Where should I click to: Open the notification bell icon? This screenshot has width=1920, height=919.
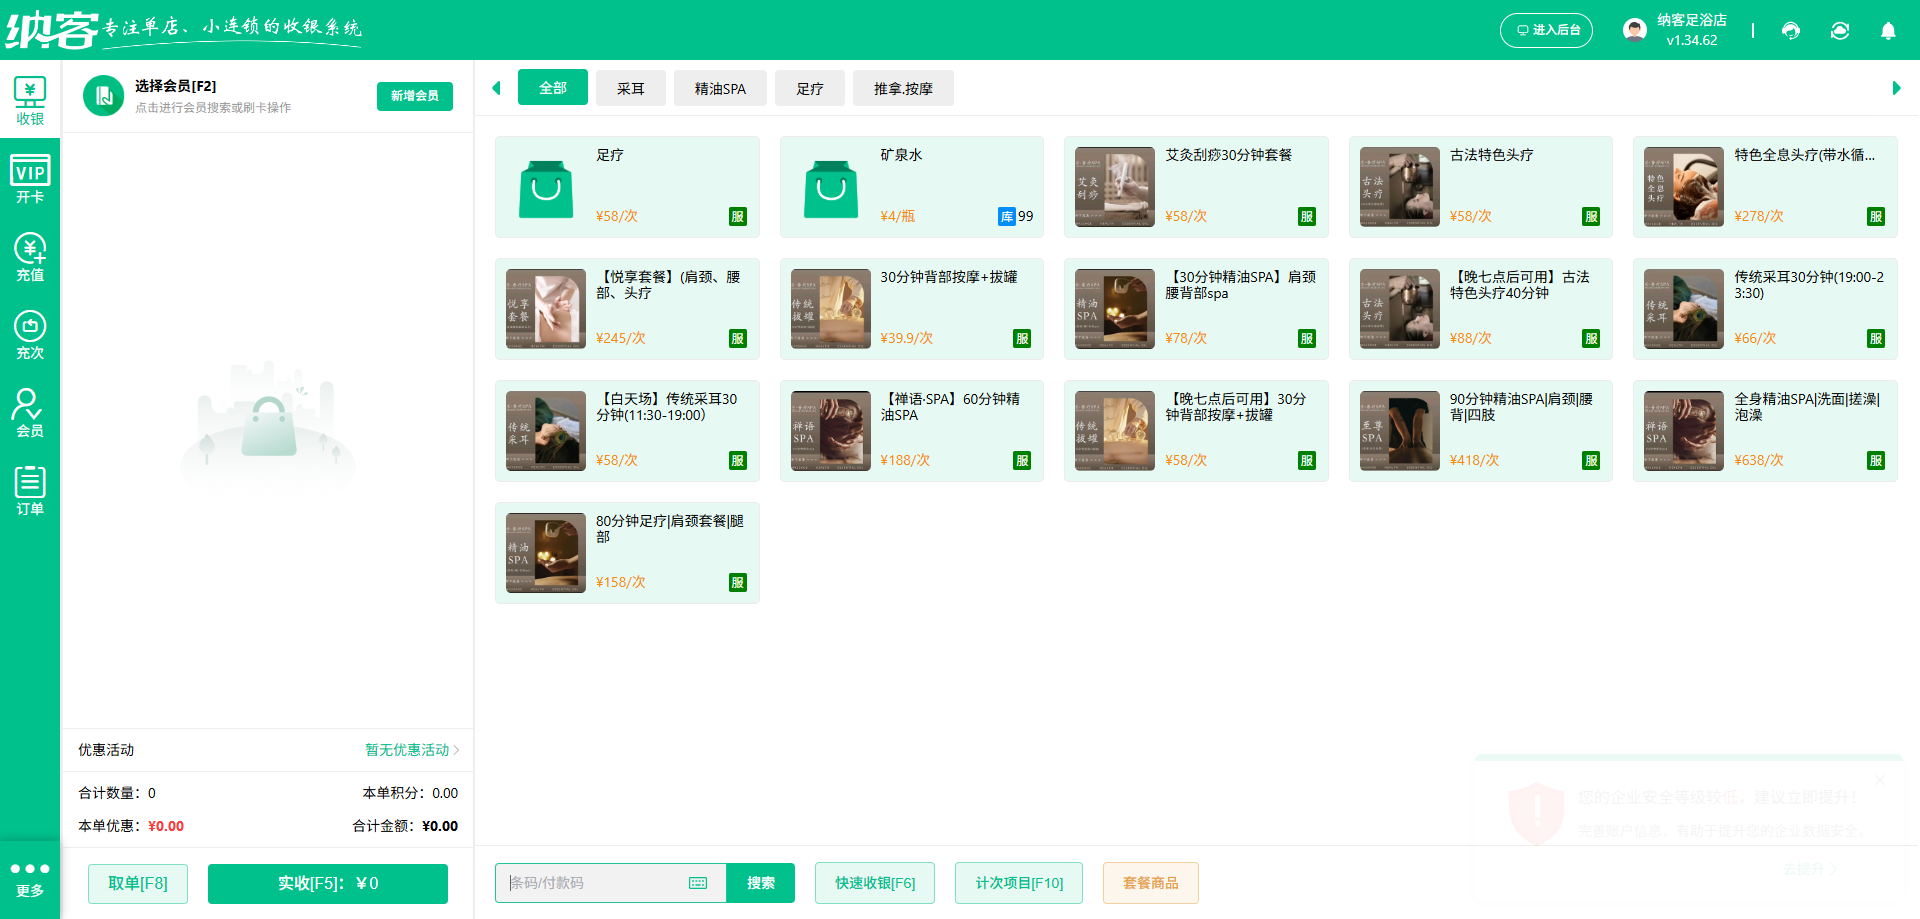pyautogui.click(x=1888, y=30)
